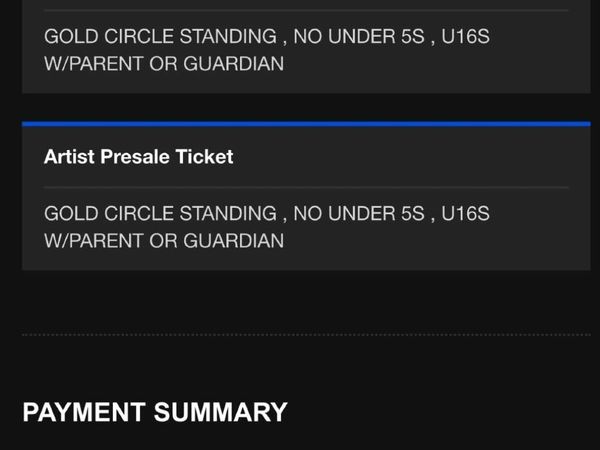Viewport: 600px width, 450px height.
Task: Click the divider line atop the first card
Action: (306, 10)
